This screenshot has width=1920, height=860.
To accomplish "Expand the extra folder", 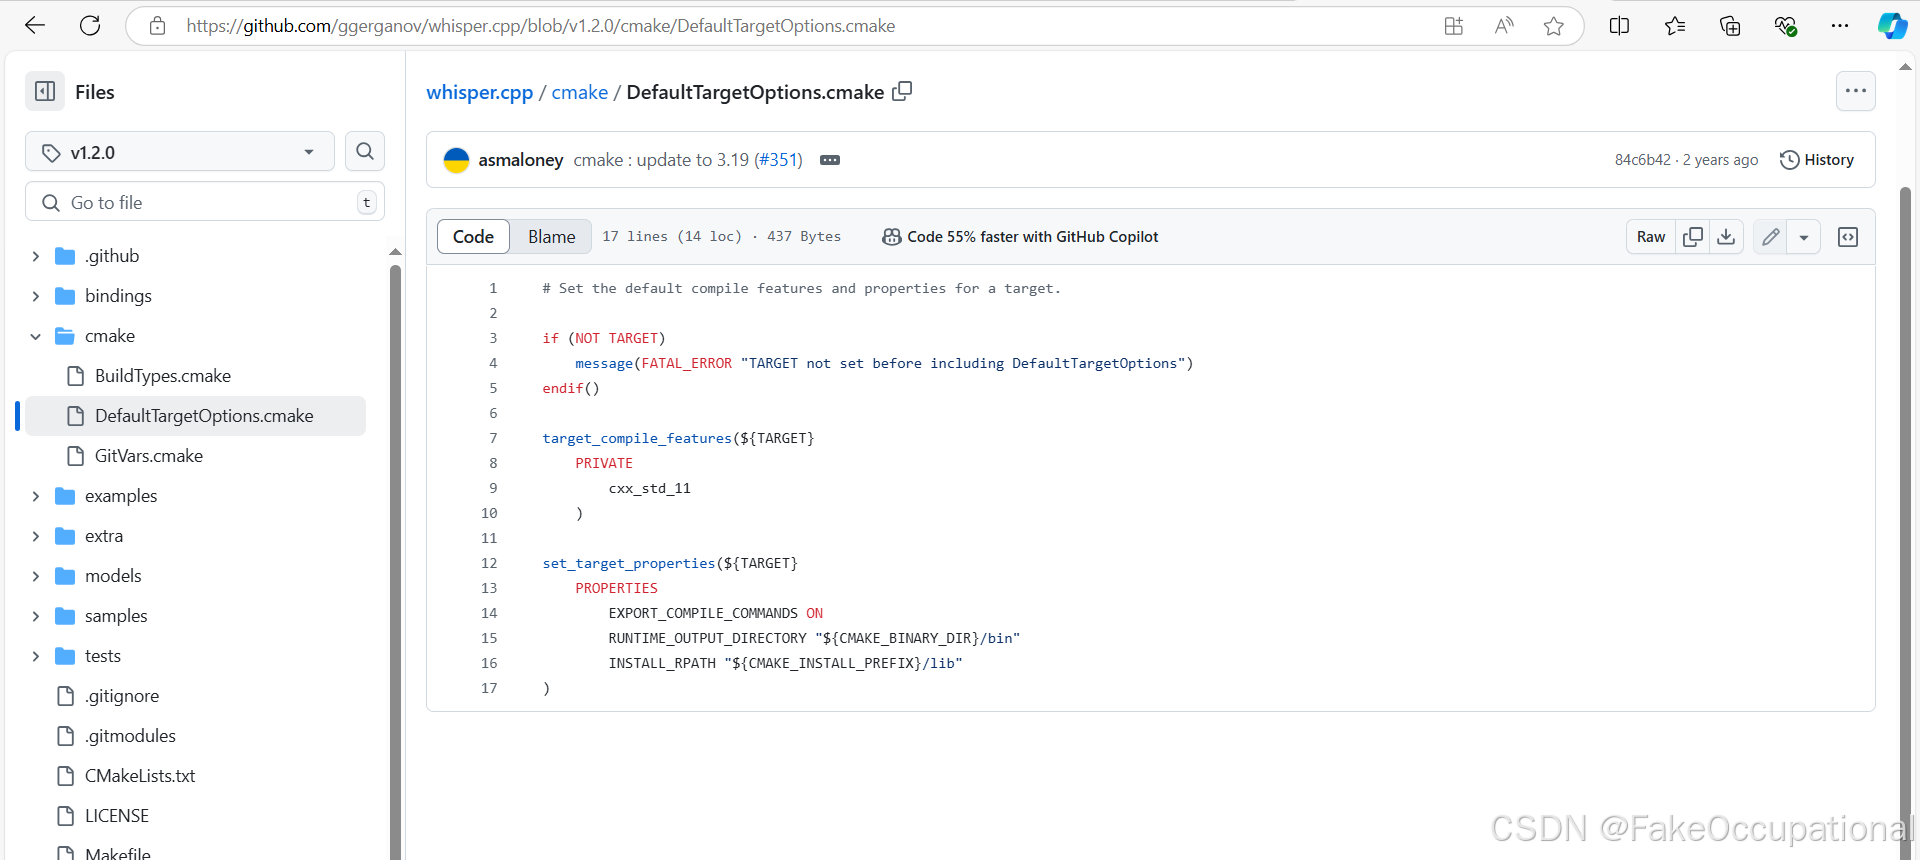I will click(x=36, y=536).
